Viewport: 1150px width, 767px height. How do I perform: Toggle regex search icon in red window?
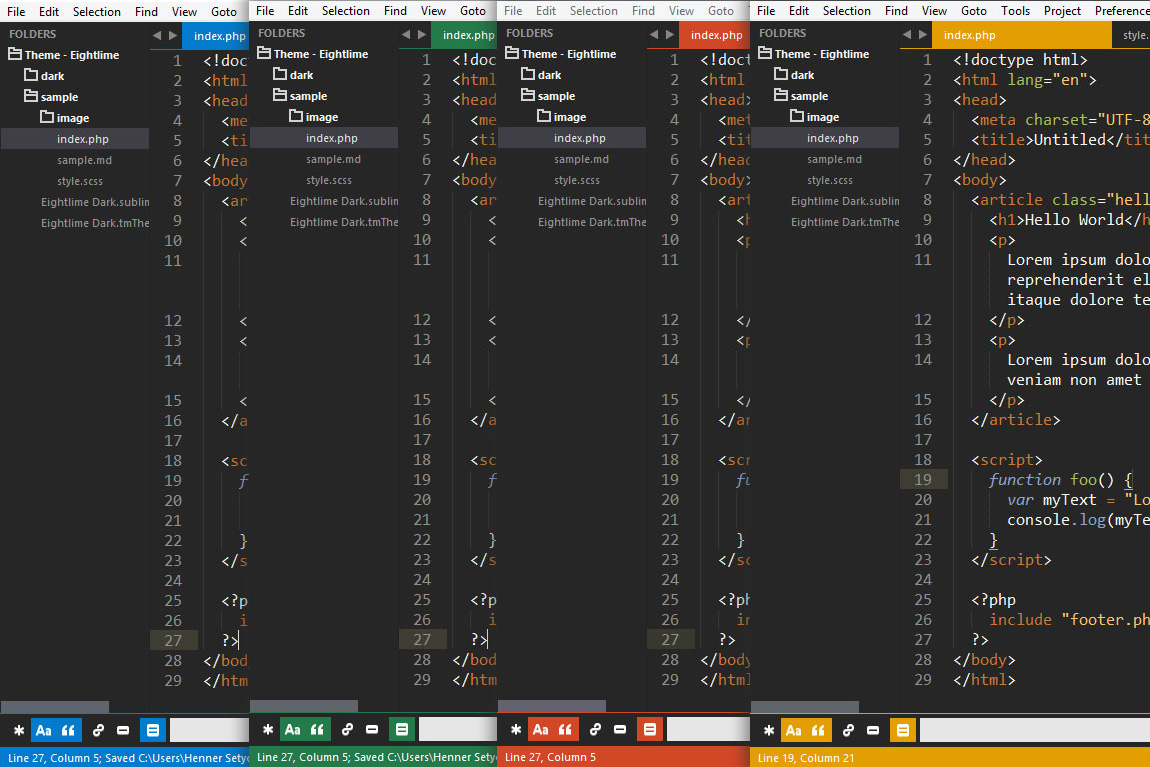[516, 730]
